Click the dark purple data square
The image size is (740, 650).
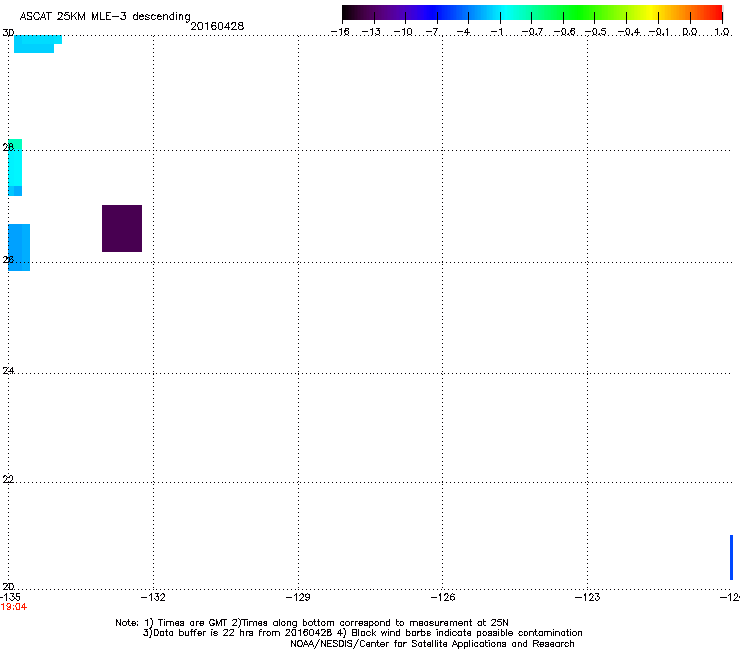[x=122, y=228]
